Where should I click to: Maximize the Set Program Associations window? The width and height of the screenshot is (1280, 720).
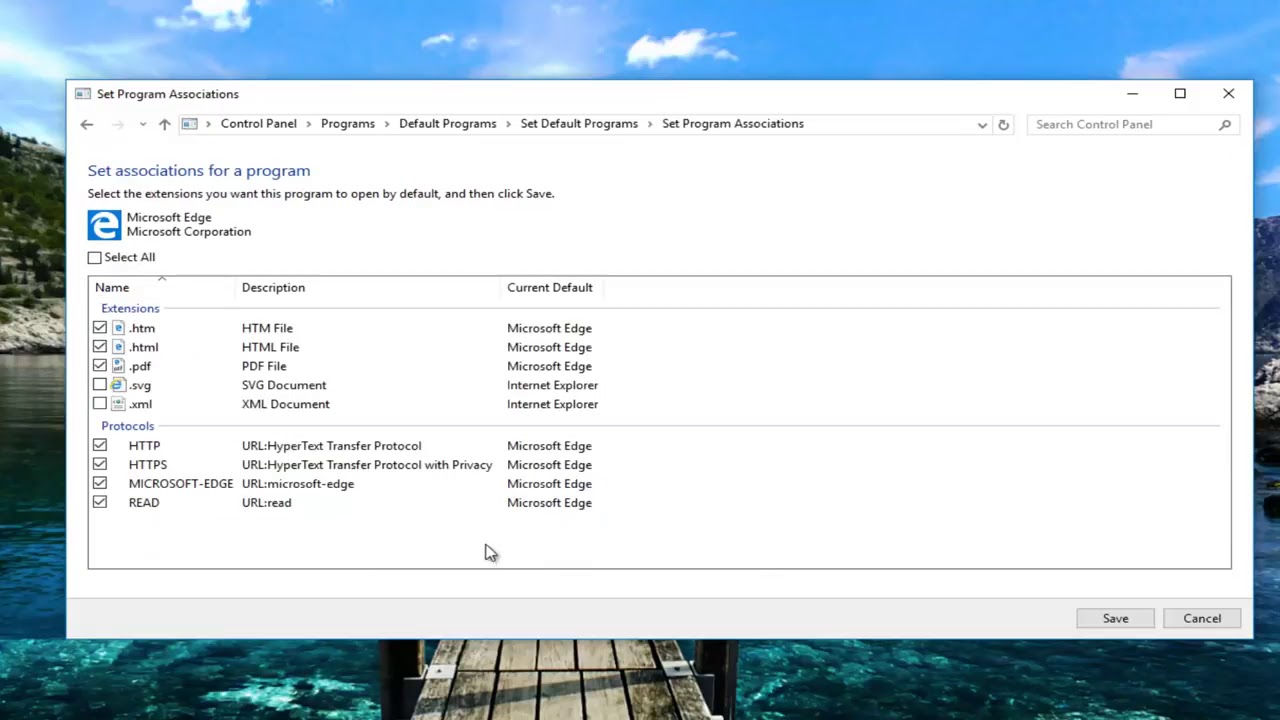(1180, 94)
